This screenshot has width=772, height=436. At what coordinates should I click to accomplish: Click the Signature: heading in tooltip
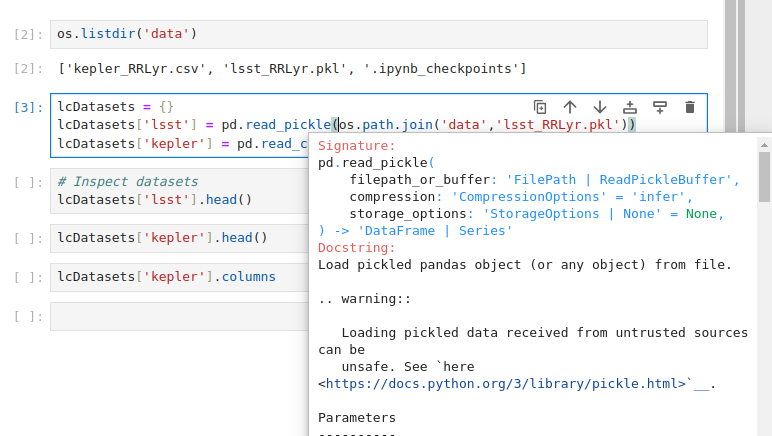click(356, 146)
